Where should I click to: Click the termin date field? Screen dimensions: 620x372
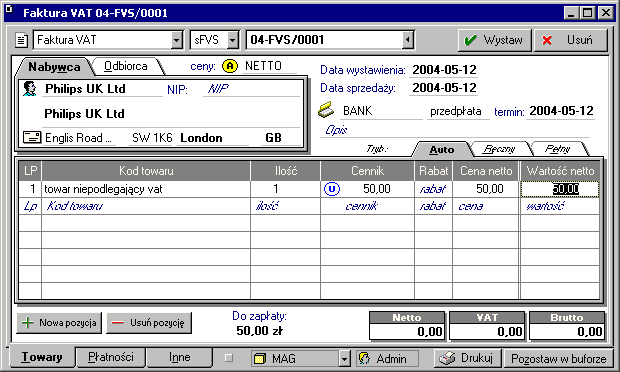561,111
